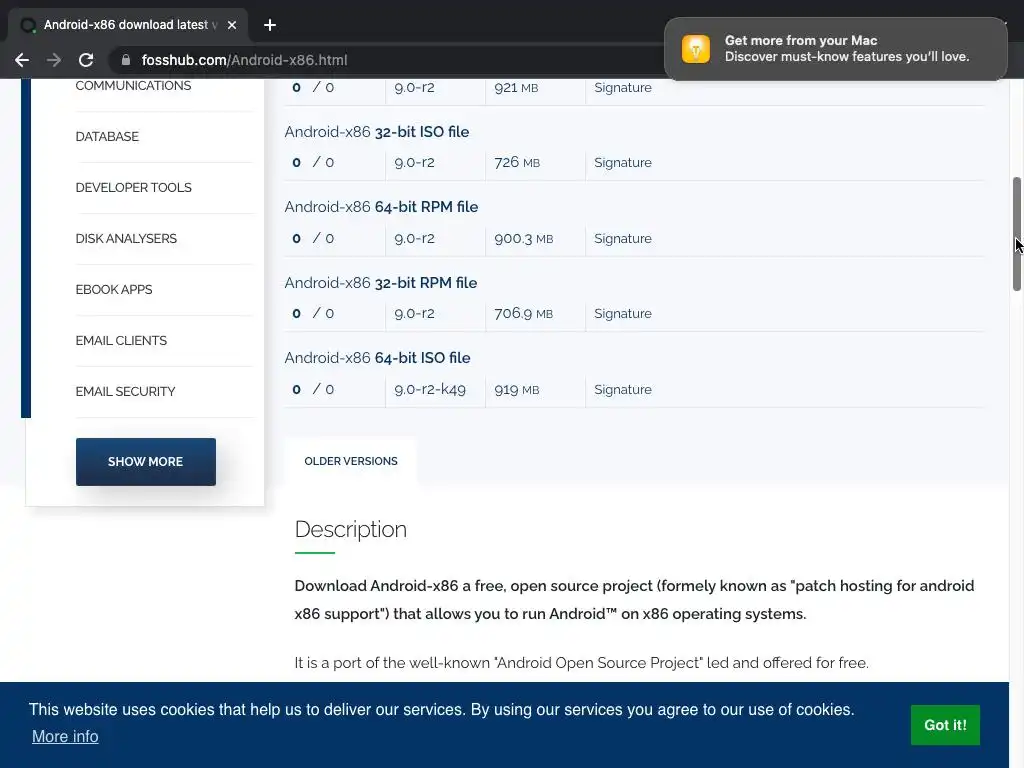Select the Android-x86 download browser tab
The image size is (1024, 768).
tap(128, 25)
